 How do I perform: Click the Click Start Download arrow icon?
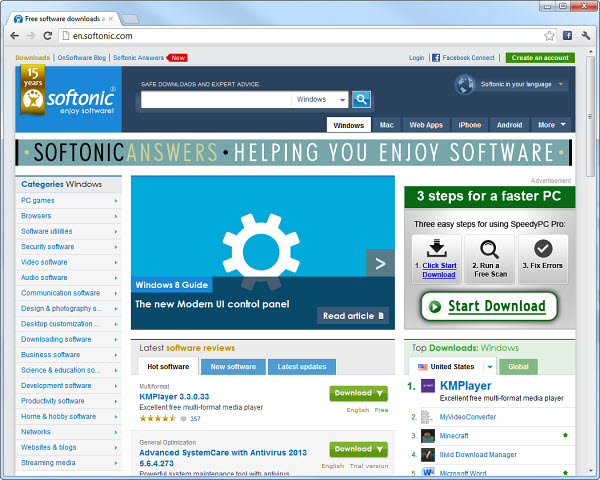tap(436, 247)
